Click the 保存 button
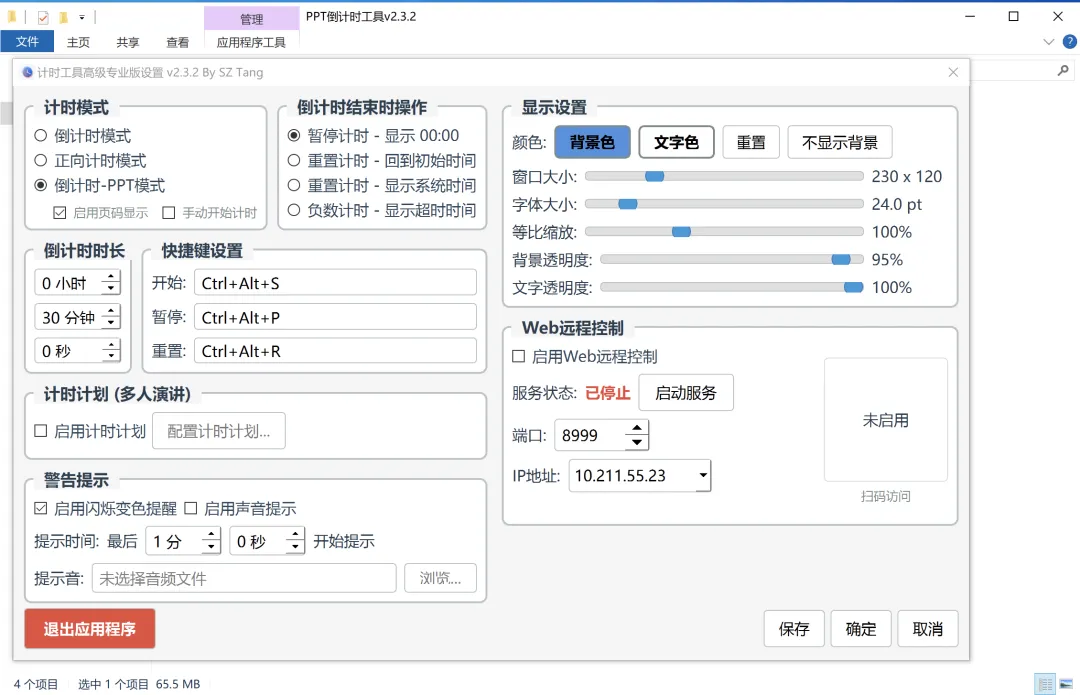The width and height of the screenshot is (1080, 695). [x=794, y=629]
